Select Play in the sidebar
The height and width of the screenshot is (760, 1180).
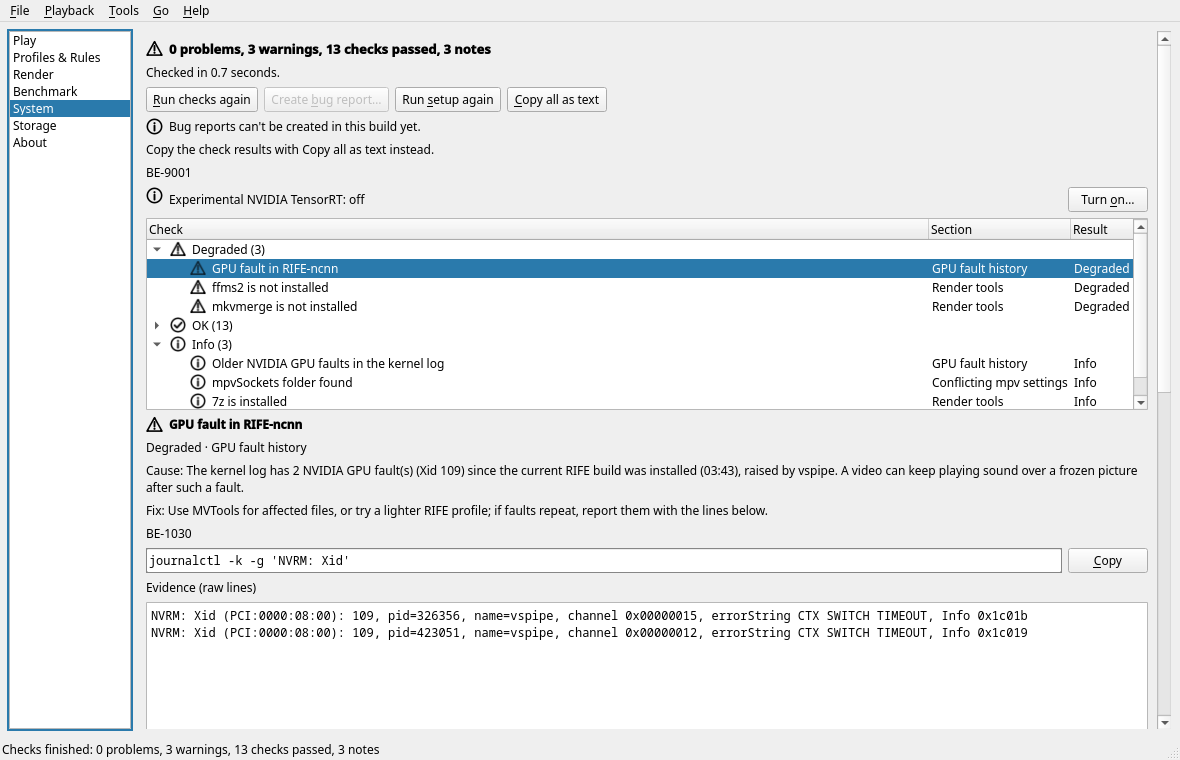click(70, 41)
